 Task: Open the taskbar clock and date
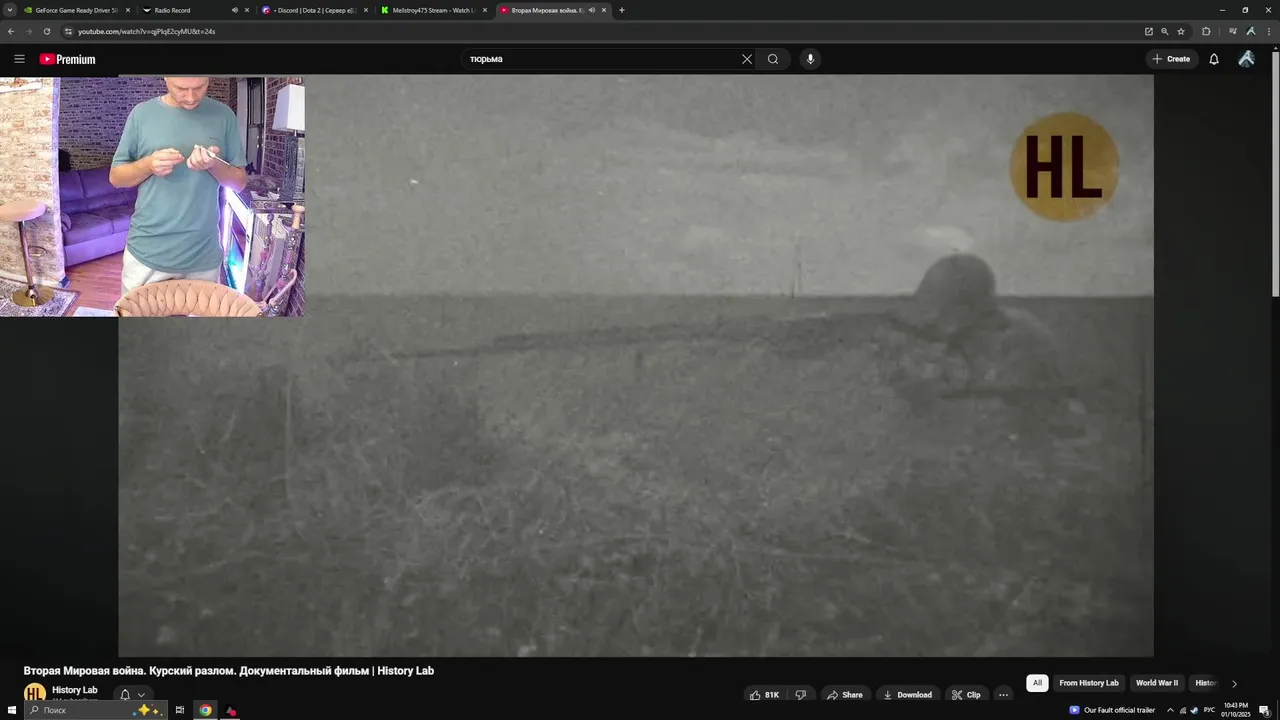click(x=1235, y=710)
